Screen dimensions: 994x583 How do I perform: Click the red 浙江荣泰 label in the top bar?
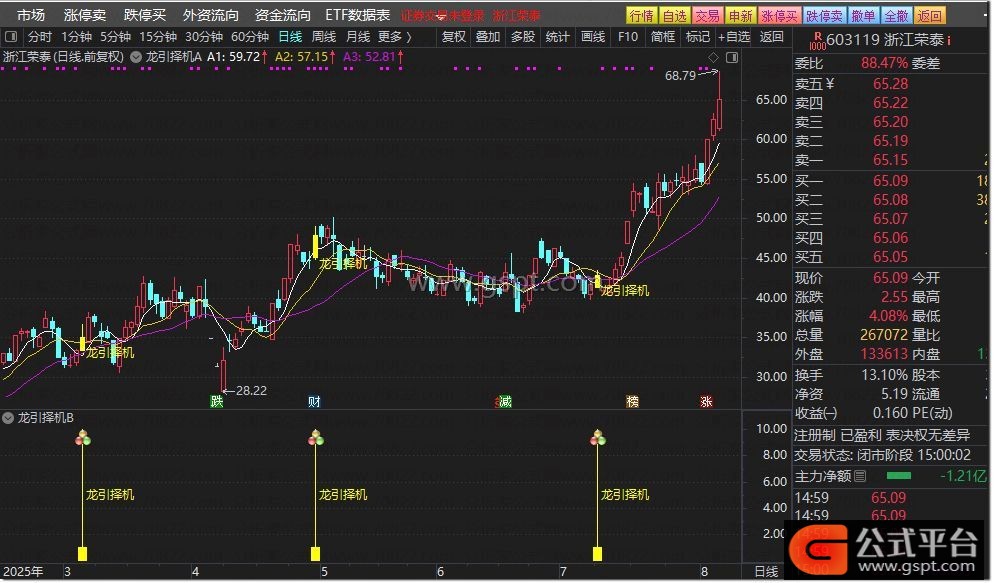click(x=517, y=16)
